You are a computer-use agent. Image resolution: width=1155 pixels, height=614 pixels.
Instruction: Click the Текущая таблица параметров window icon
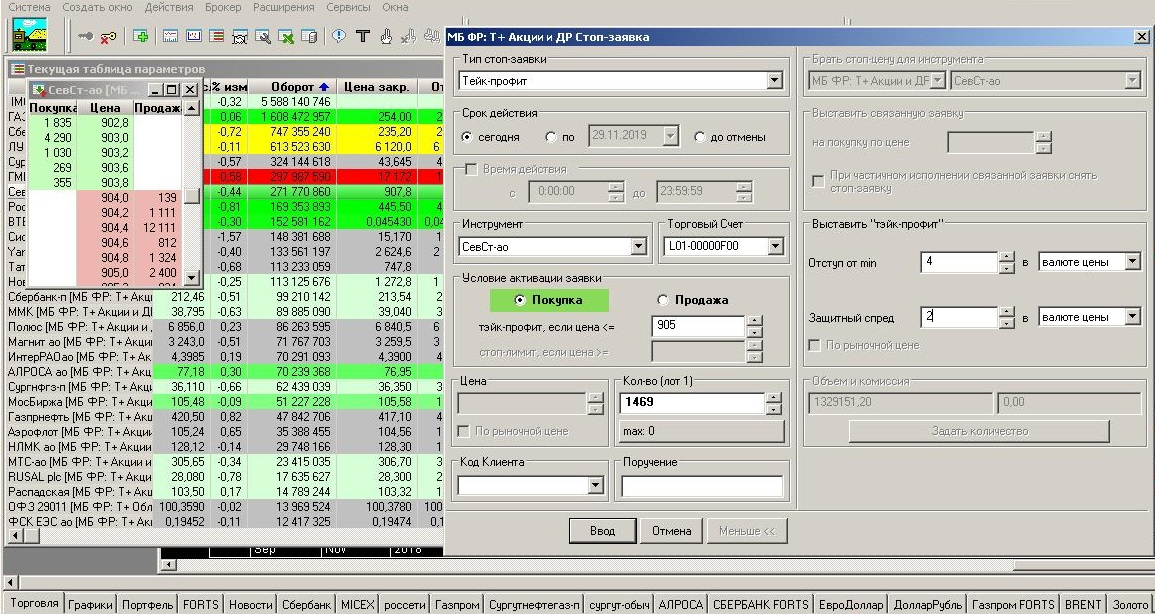coord(17,69)
